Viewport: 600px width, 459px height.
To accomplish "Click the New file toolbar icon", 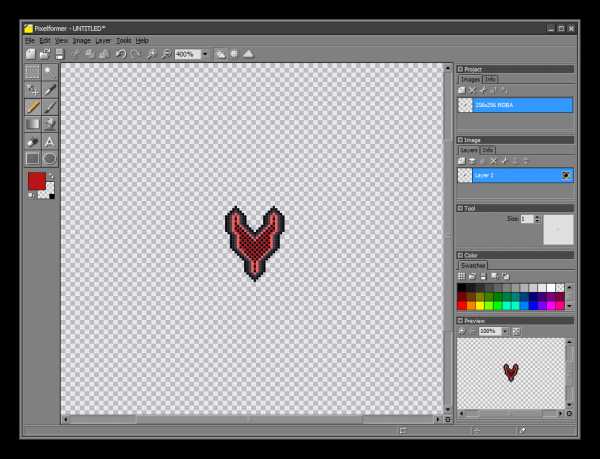I will tap(31, 54).
